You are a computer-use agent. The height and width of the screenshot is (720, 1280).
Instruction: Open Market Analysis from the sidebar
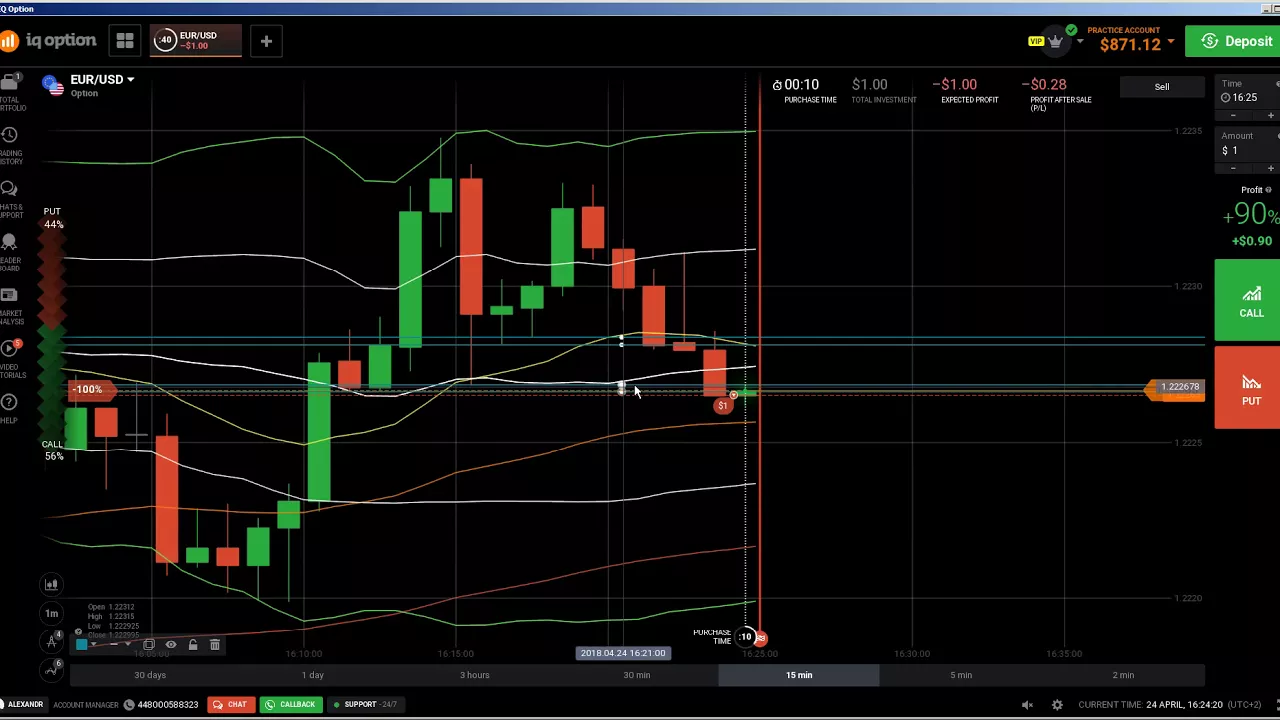pos(9,306)
